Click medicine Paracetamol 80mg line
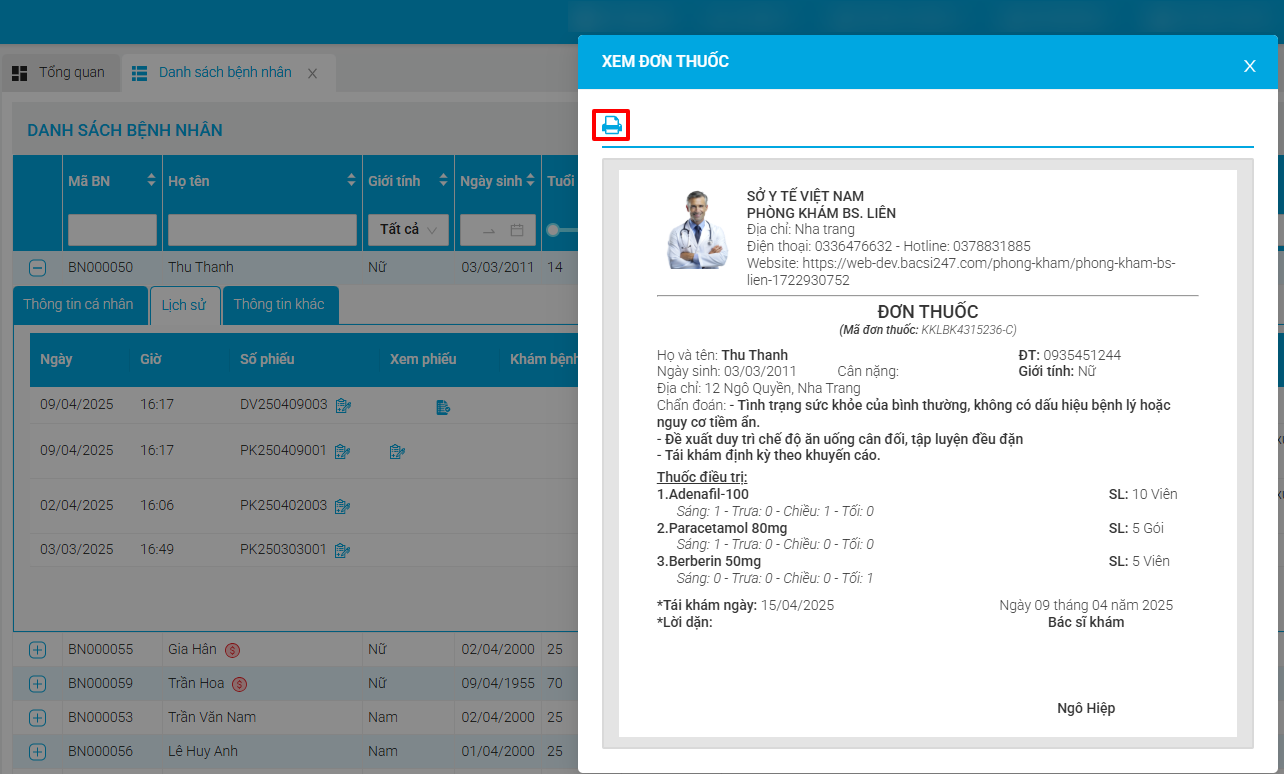The width and height of the screenshot is (1284, 774). click(722, 528)
